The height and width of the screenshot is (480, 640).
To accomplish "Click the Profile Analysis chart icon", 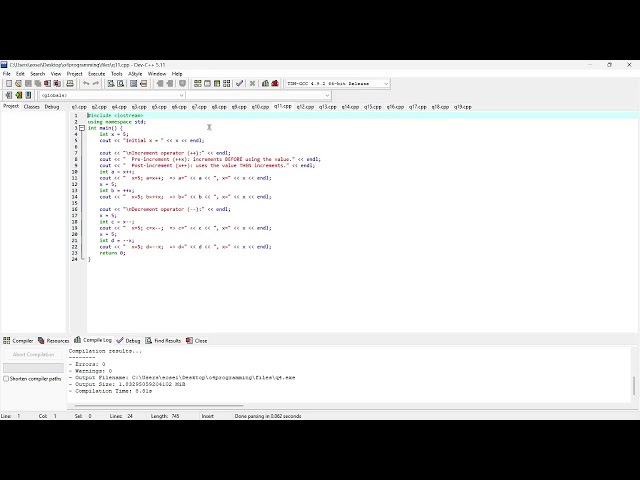I will 265,83.
